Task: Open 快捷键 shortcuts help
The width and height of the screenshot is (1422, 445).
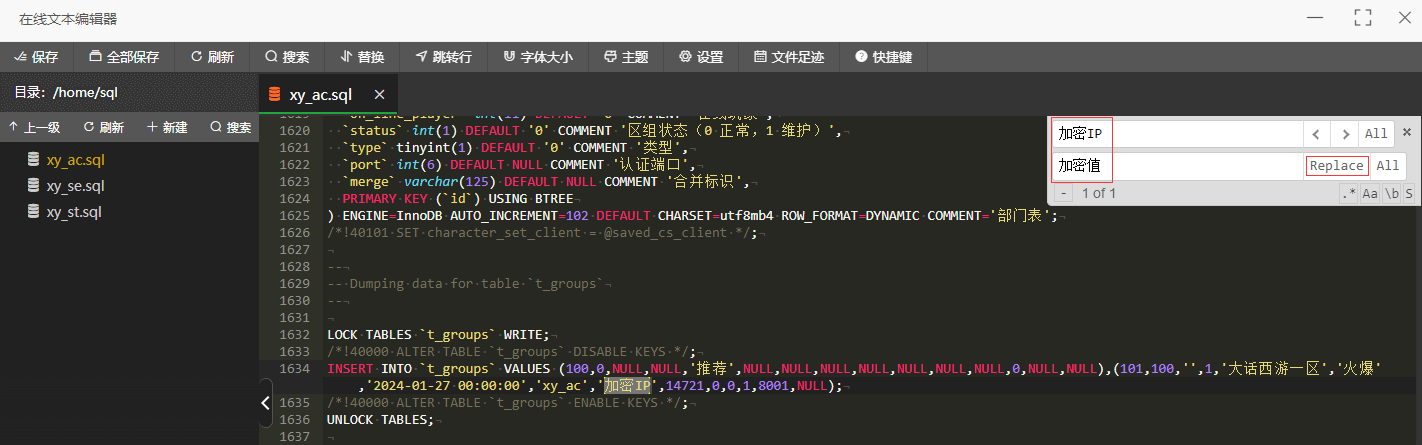Action: tap(883, 57)
